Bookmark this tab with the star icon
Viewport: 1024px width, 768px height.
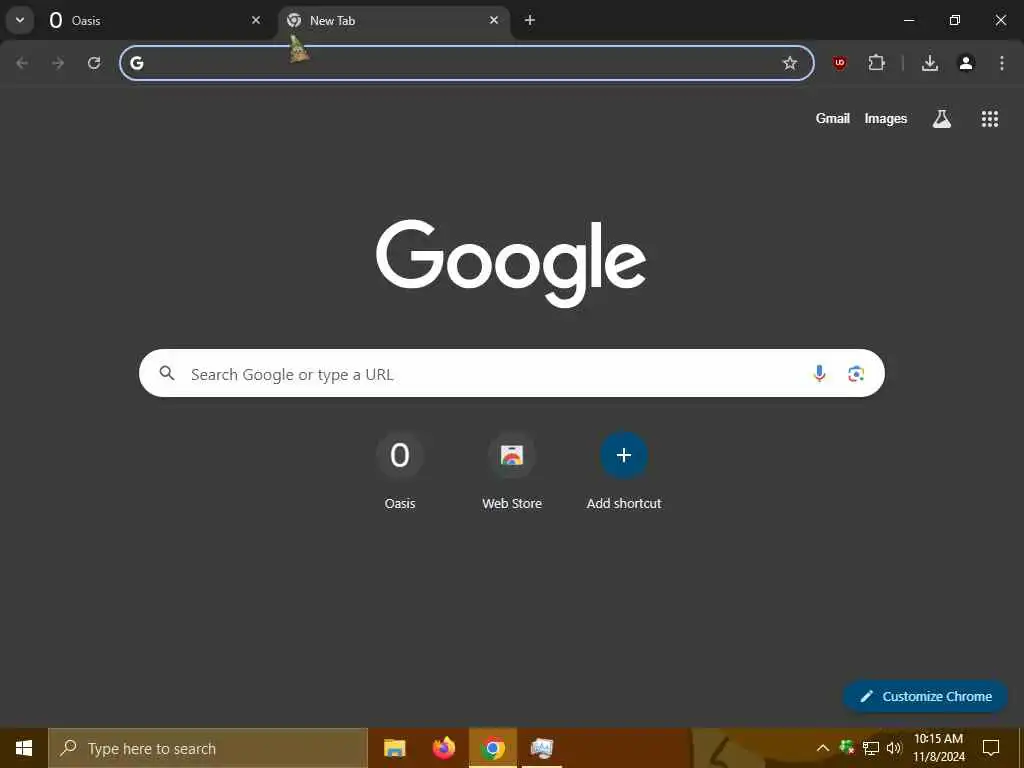tap(790, 63)
